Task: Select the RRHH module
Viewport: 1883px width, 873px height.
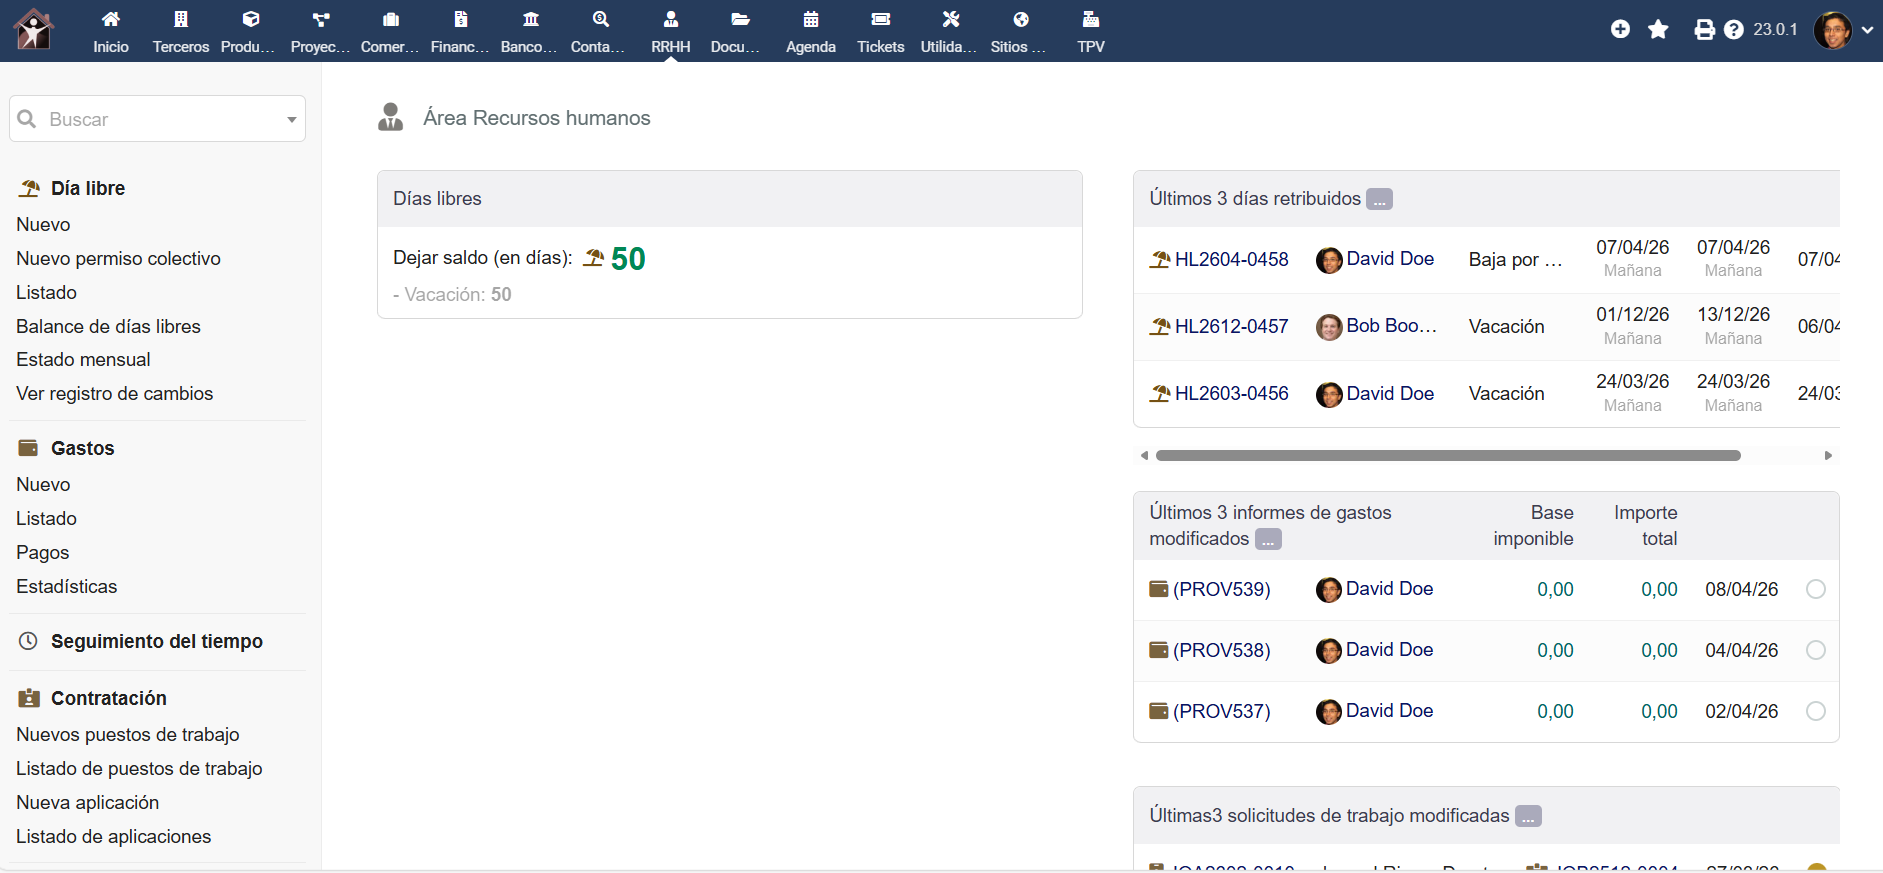Action: coord(671,31)
